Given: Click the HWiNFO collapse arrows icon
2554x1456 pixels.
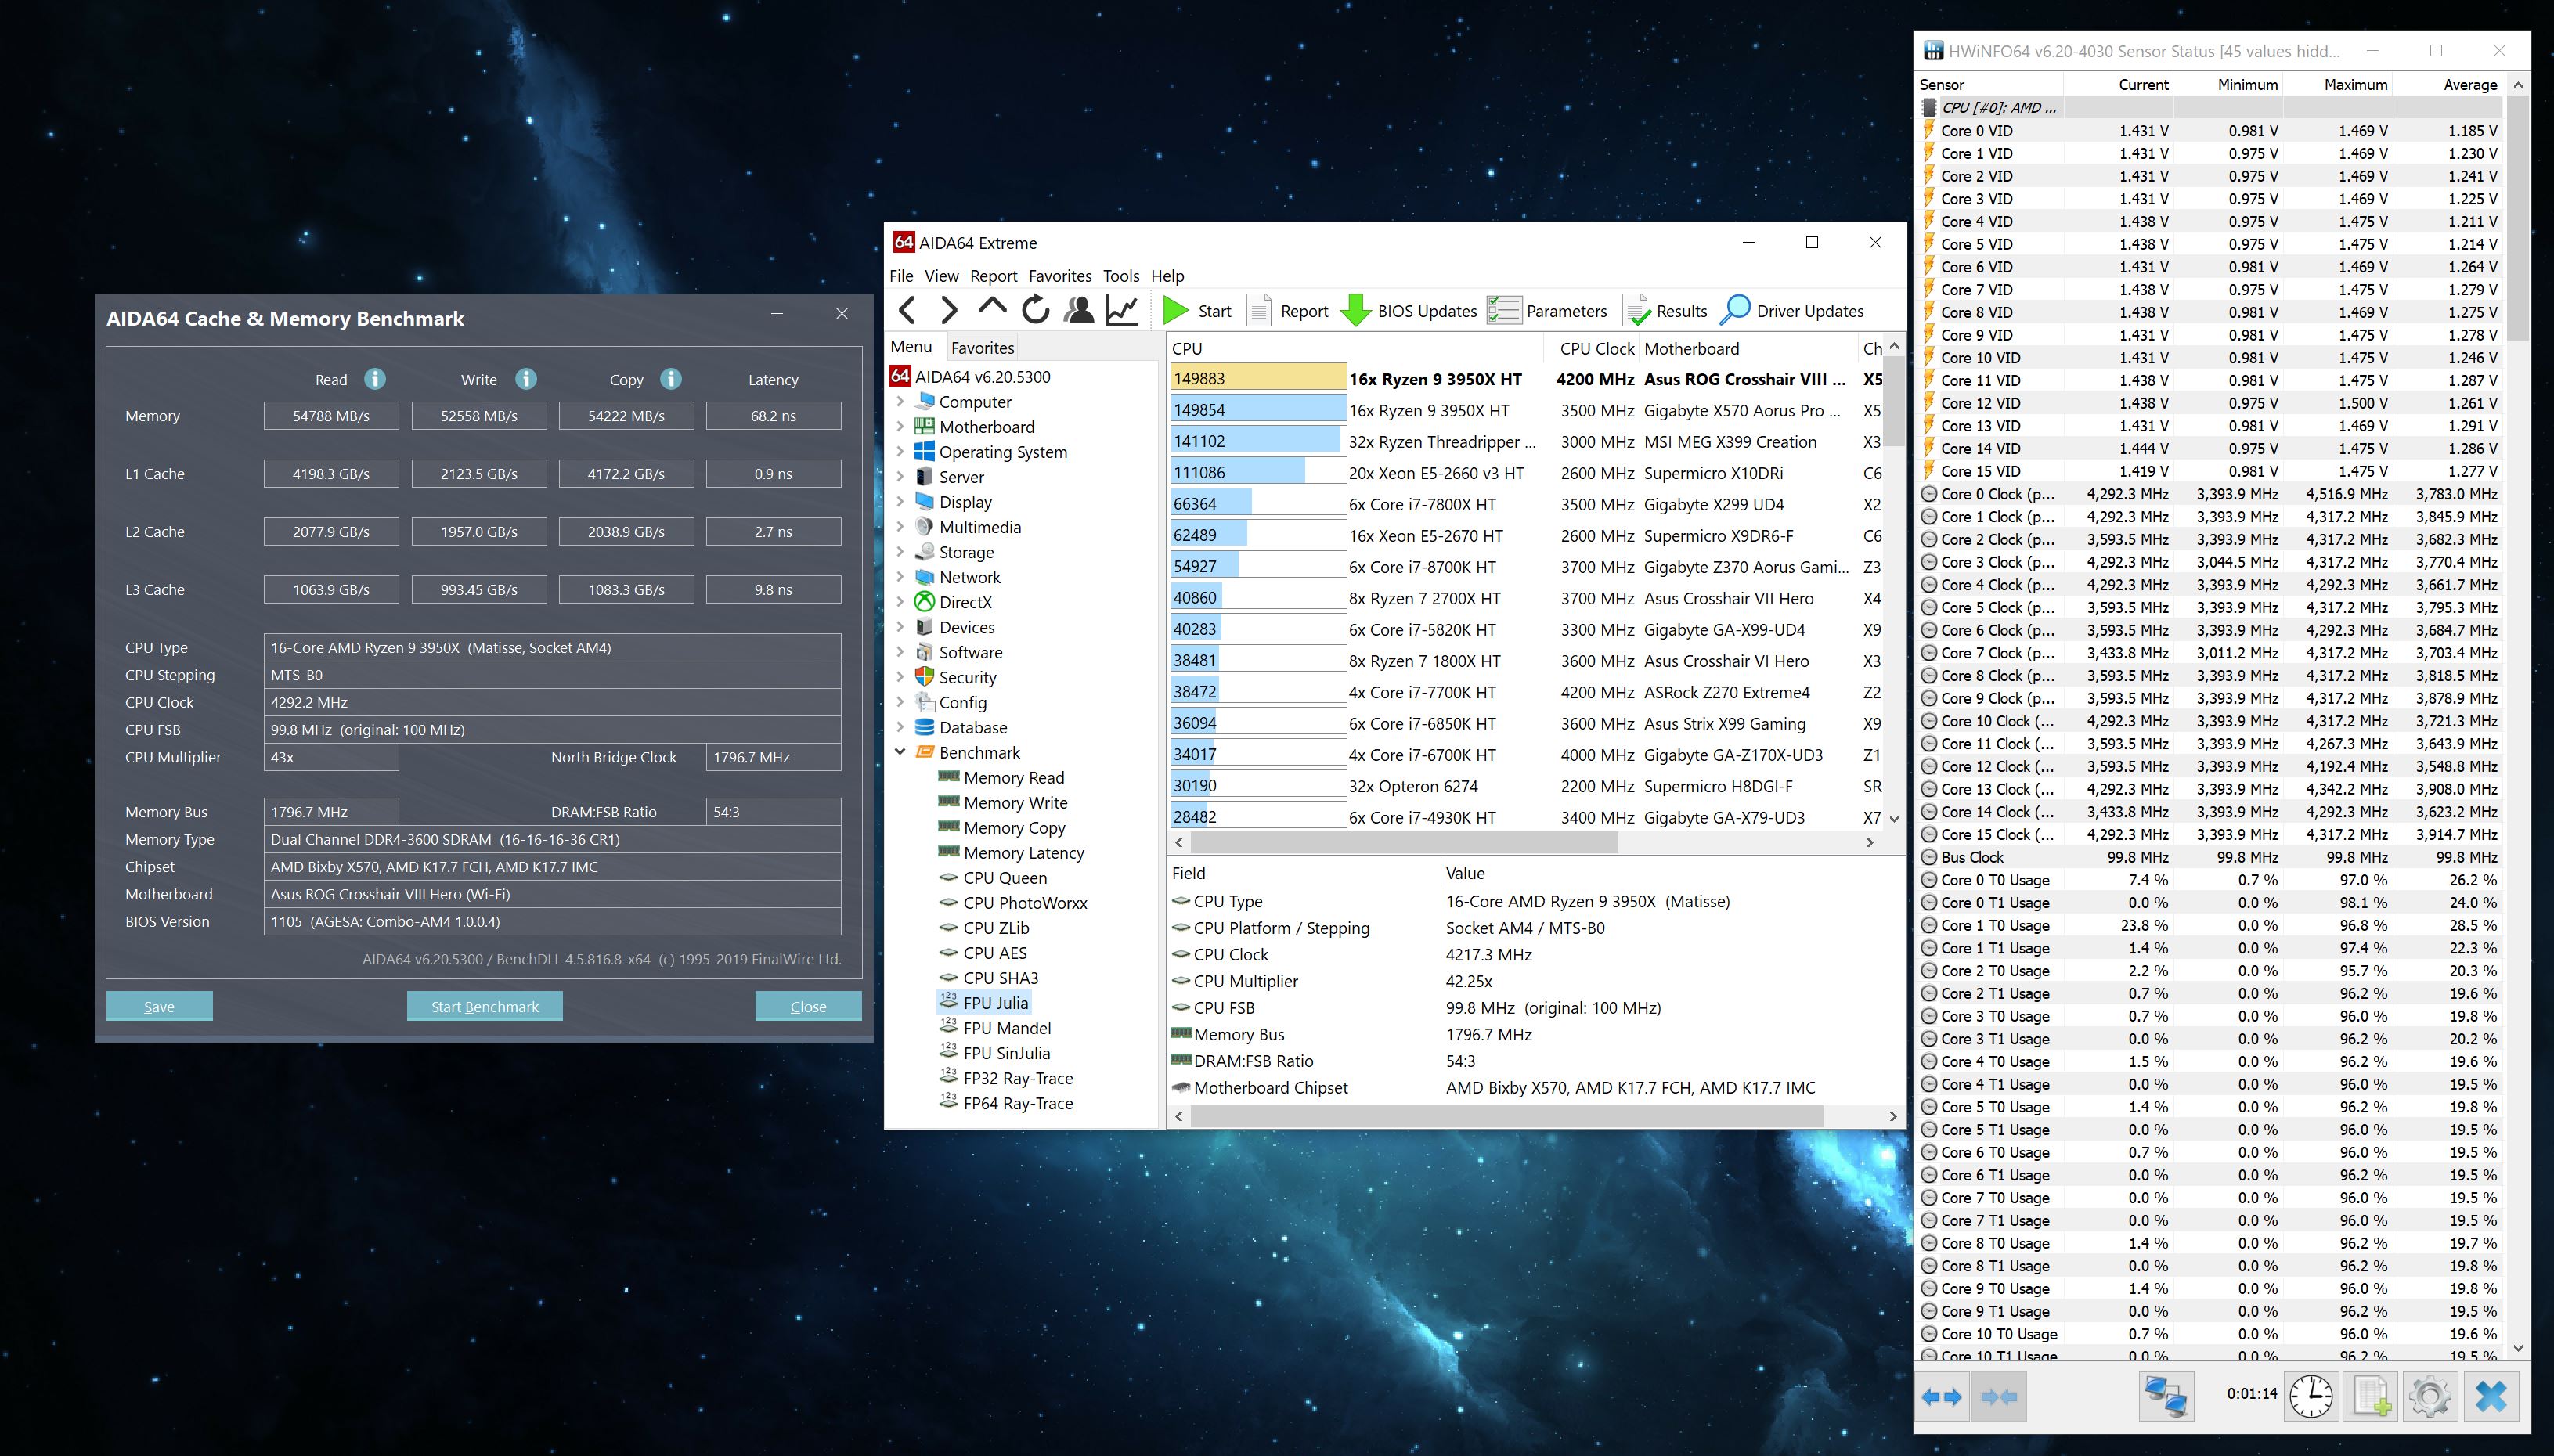Looking at the screenshot, I should (1998, 1397).
